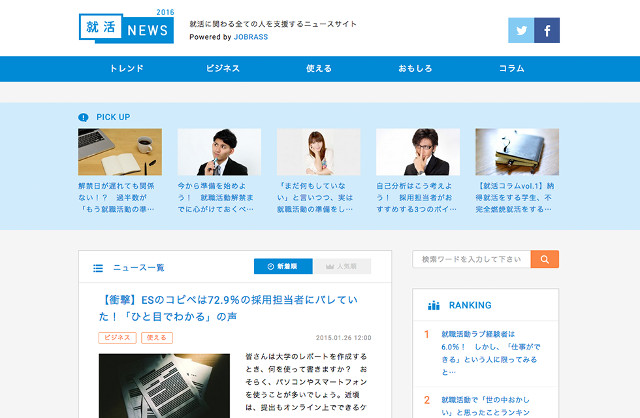Open the JOBRASS link

[251, 37]
